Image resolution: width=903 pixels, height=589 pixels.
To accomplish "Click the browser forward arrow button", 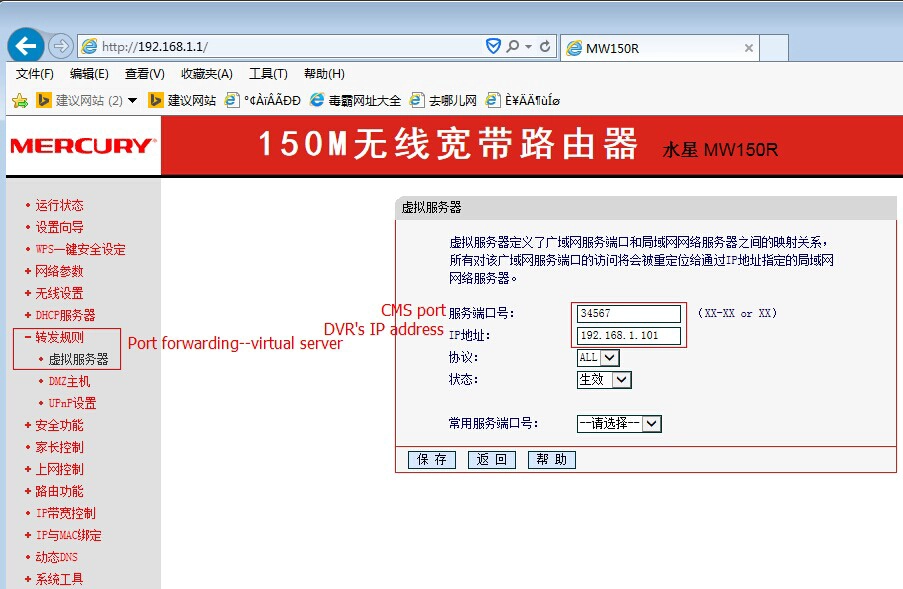I will click(60, 46).
